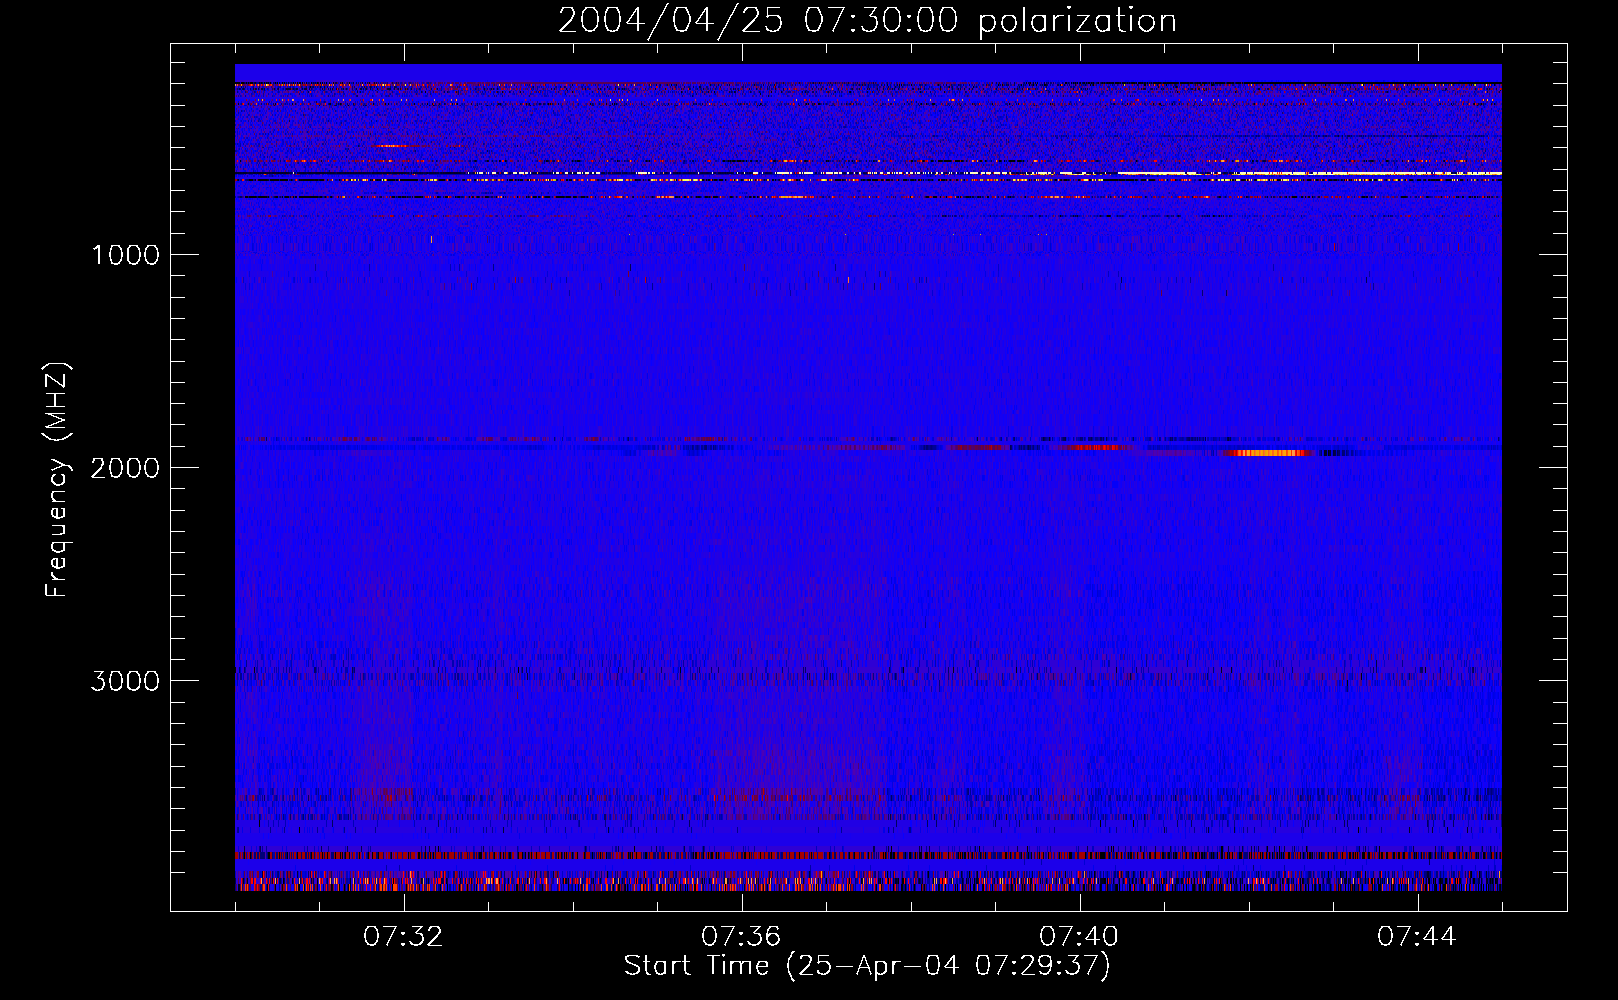
Task: Click the 07:44 time tick label
Action: point(1417,937)
